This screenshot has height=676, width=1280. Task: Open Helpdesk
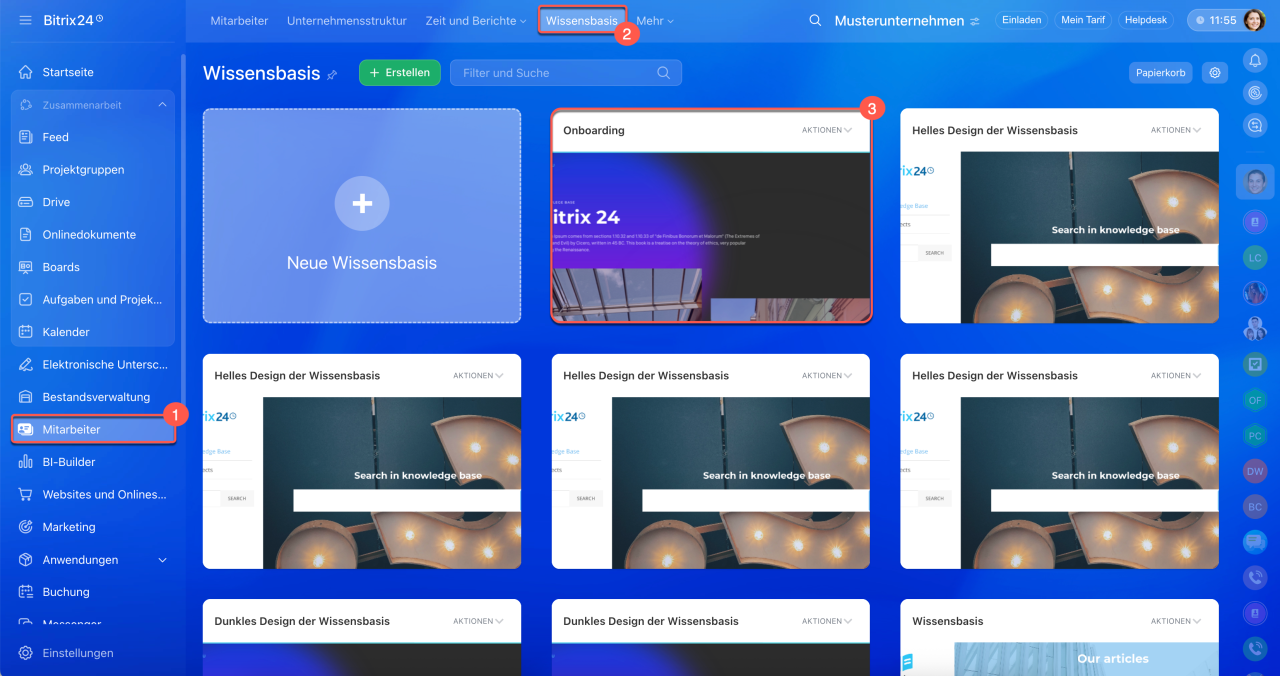1146,20
